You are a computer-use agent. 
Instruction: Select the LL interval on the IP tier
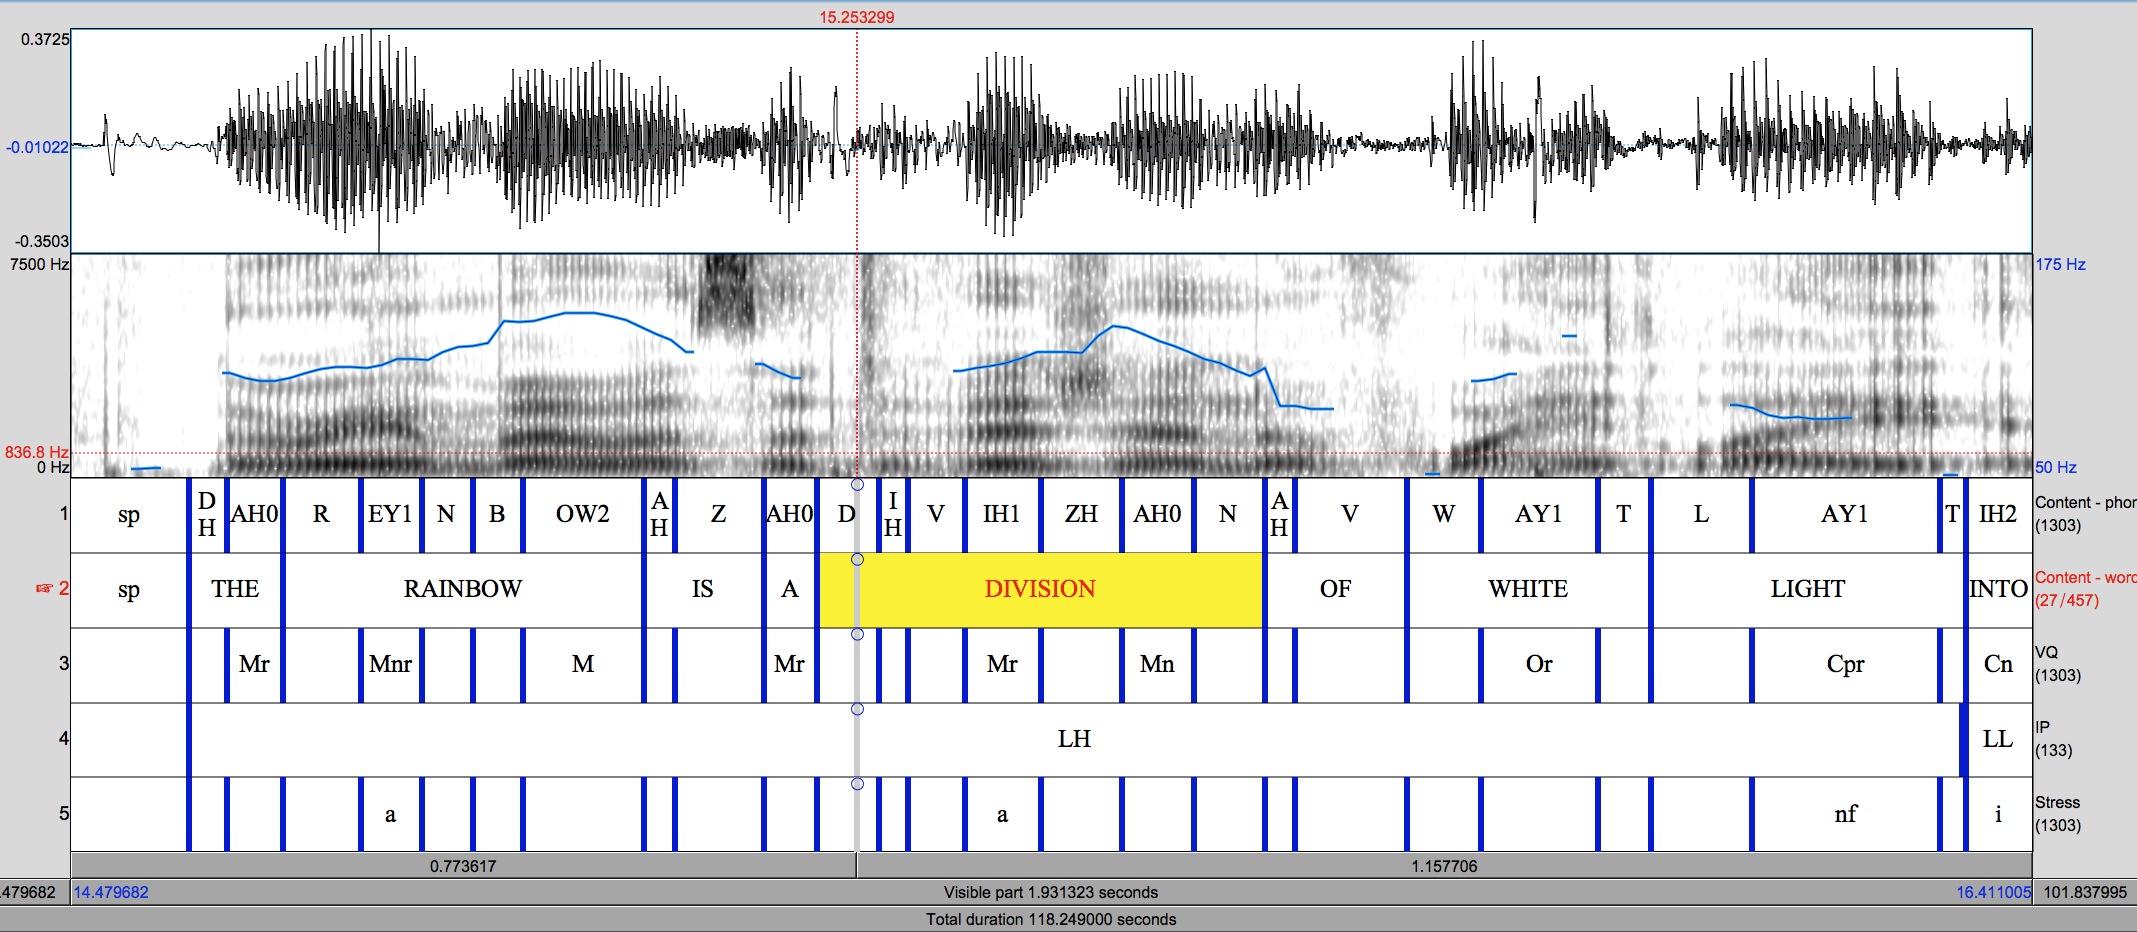coord(1997,740)
